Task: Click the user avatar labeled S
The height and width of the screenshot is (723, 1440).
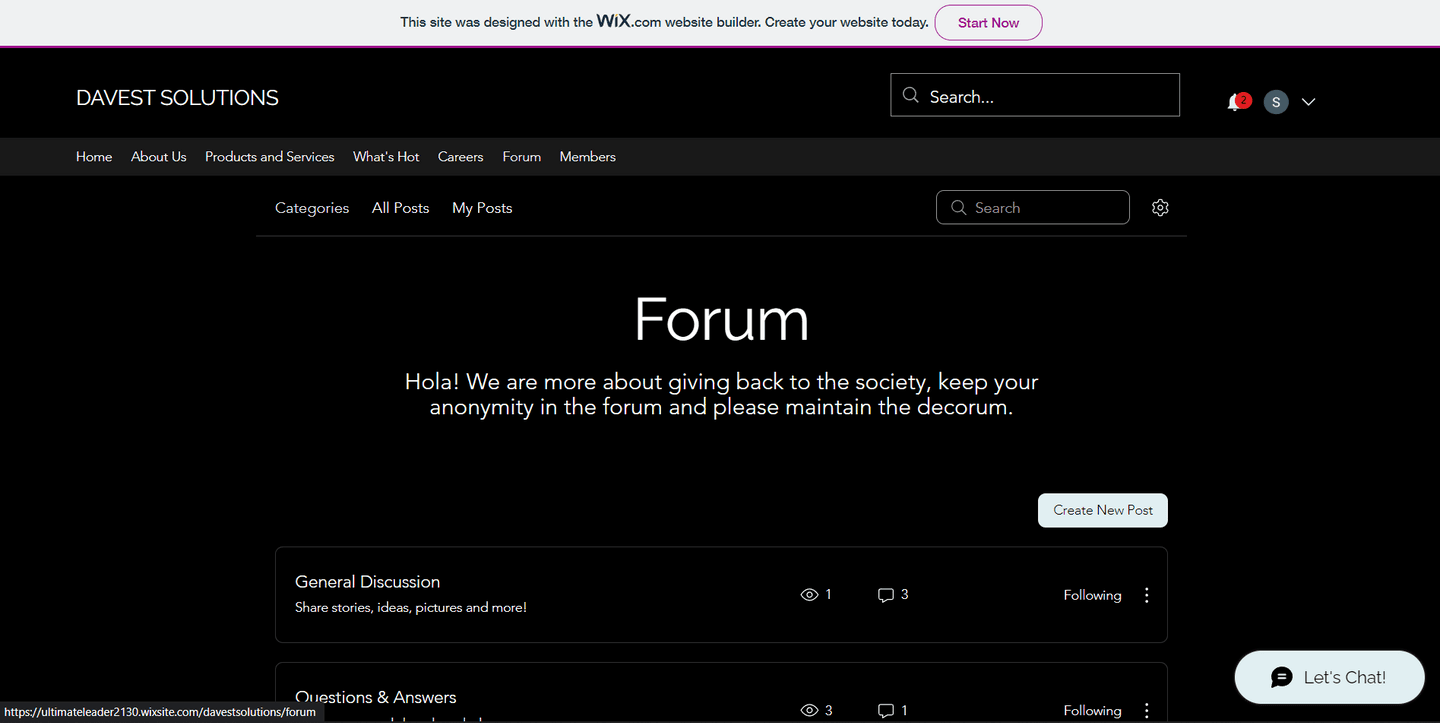Action: [1276, 102]
